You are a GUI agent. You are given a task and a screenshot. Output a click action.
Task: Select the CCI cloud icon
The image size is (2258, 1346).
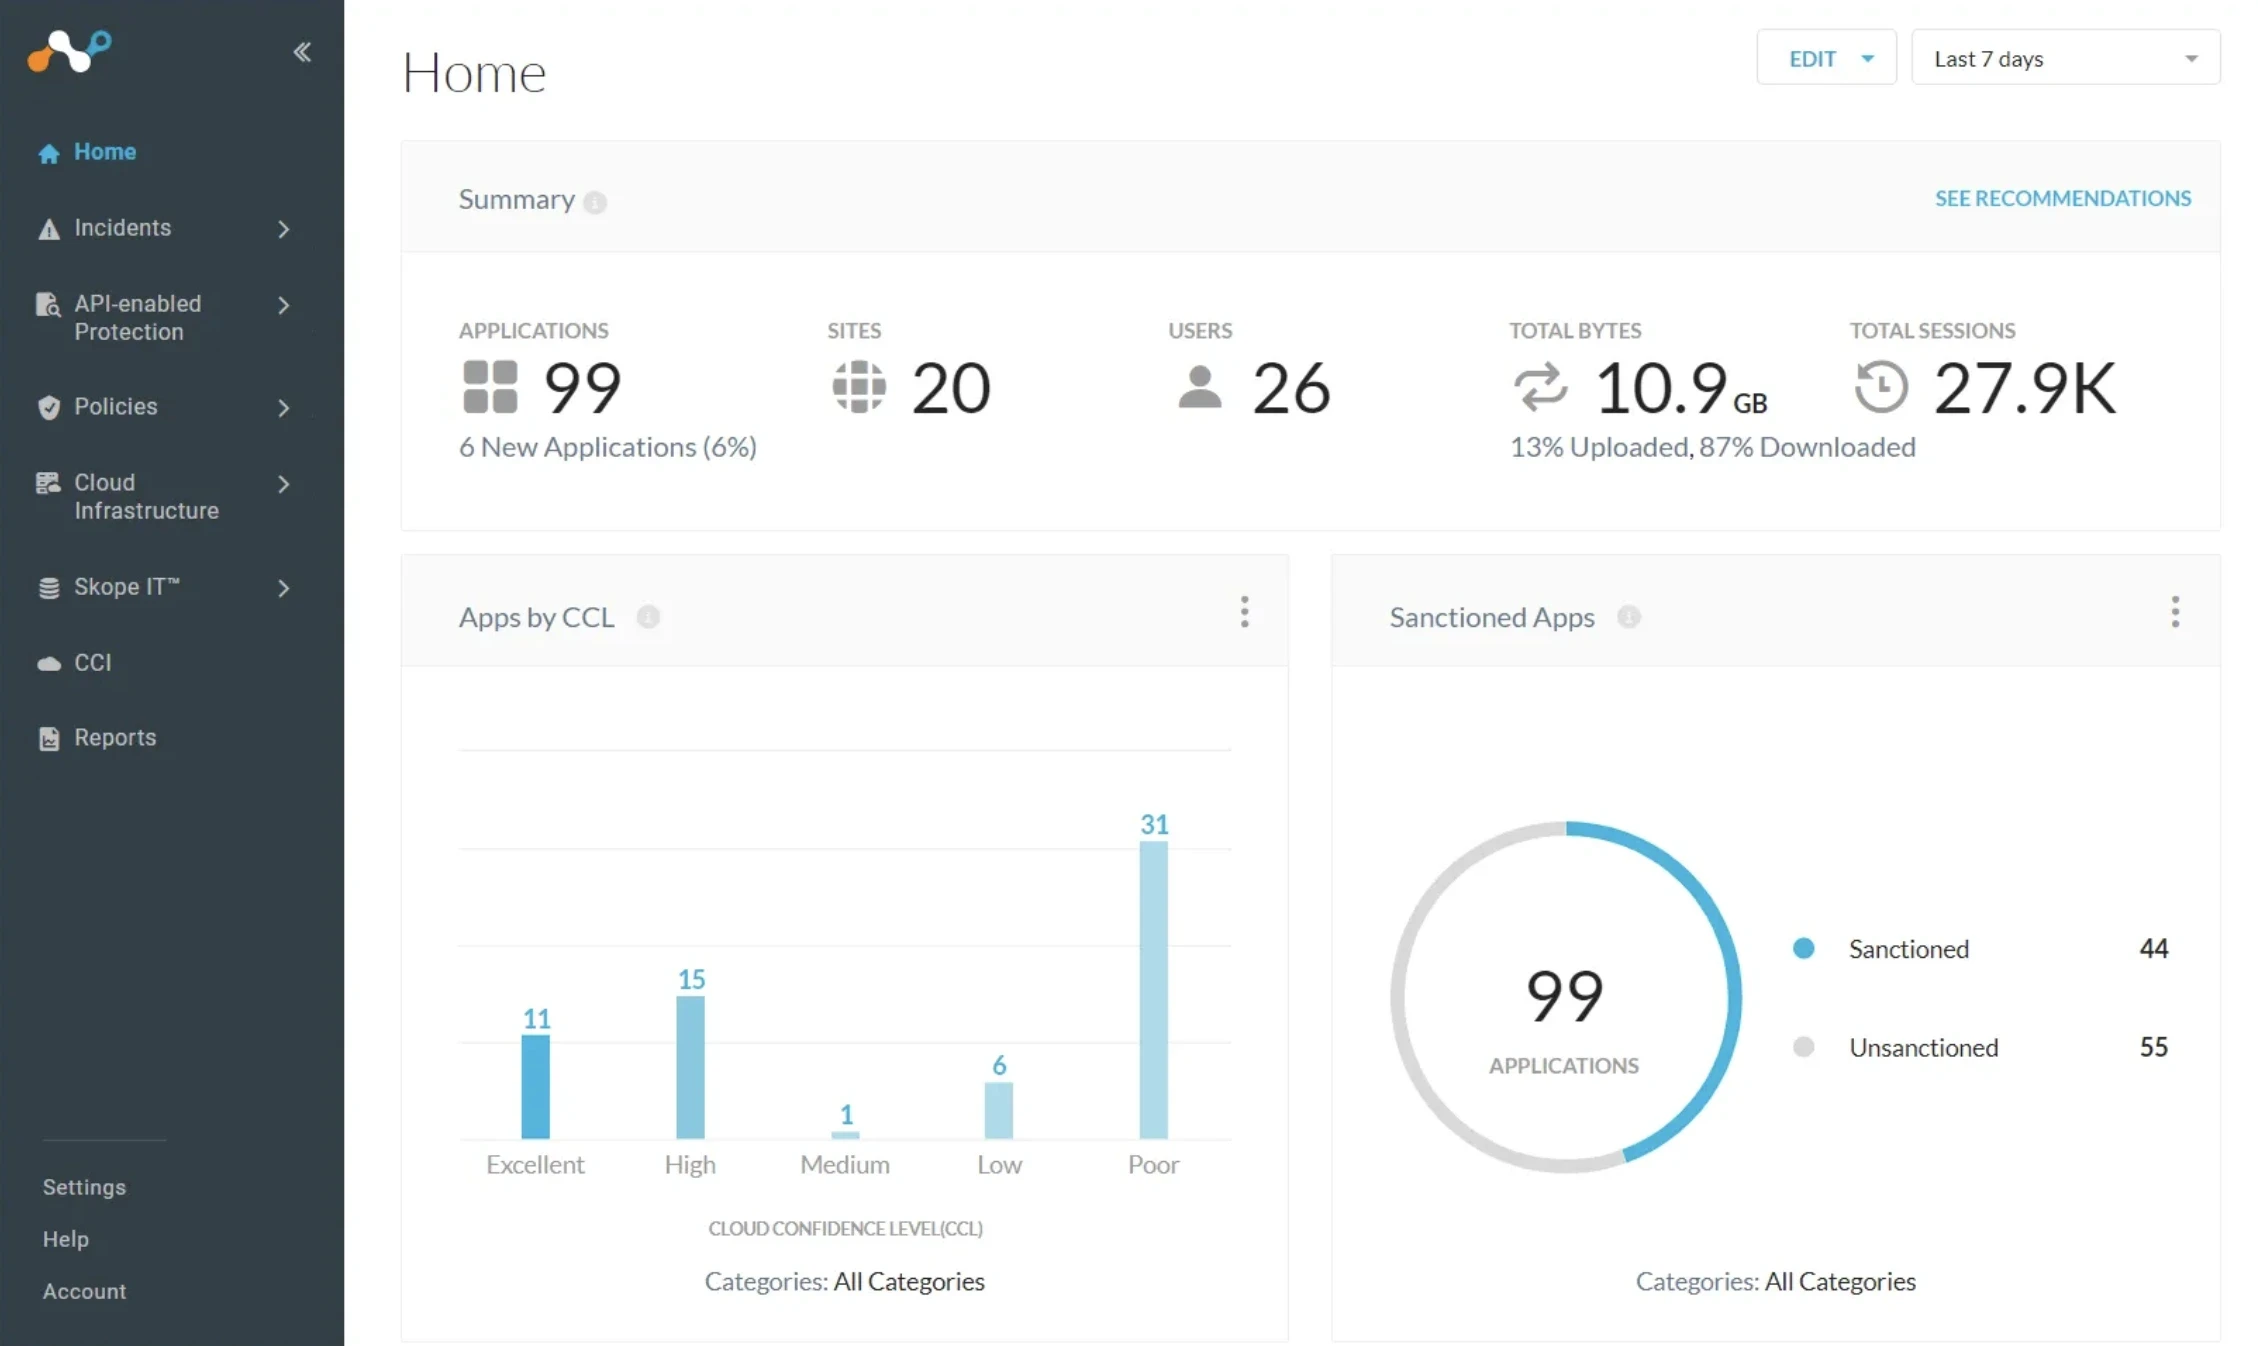coord(49,662)
